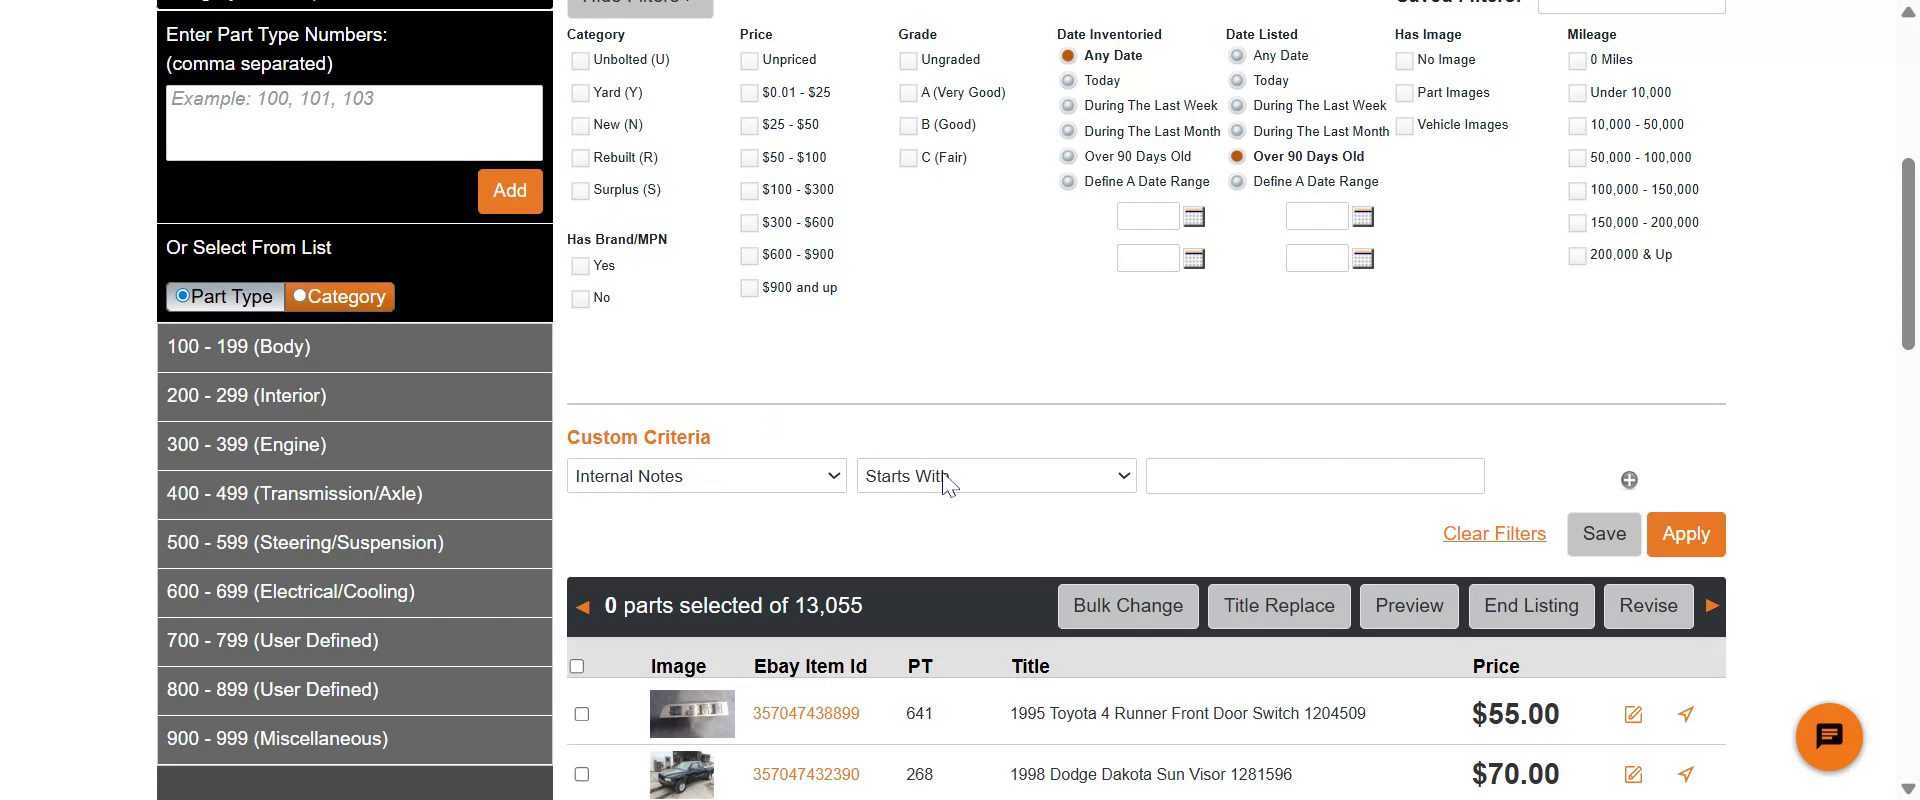1920x800 pixels.
Task: Click send arrow icon for $55.00 part
Action: tap(1686, 714)
